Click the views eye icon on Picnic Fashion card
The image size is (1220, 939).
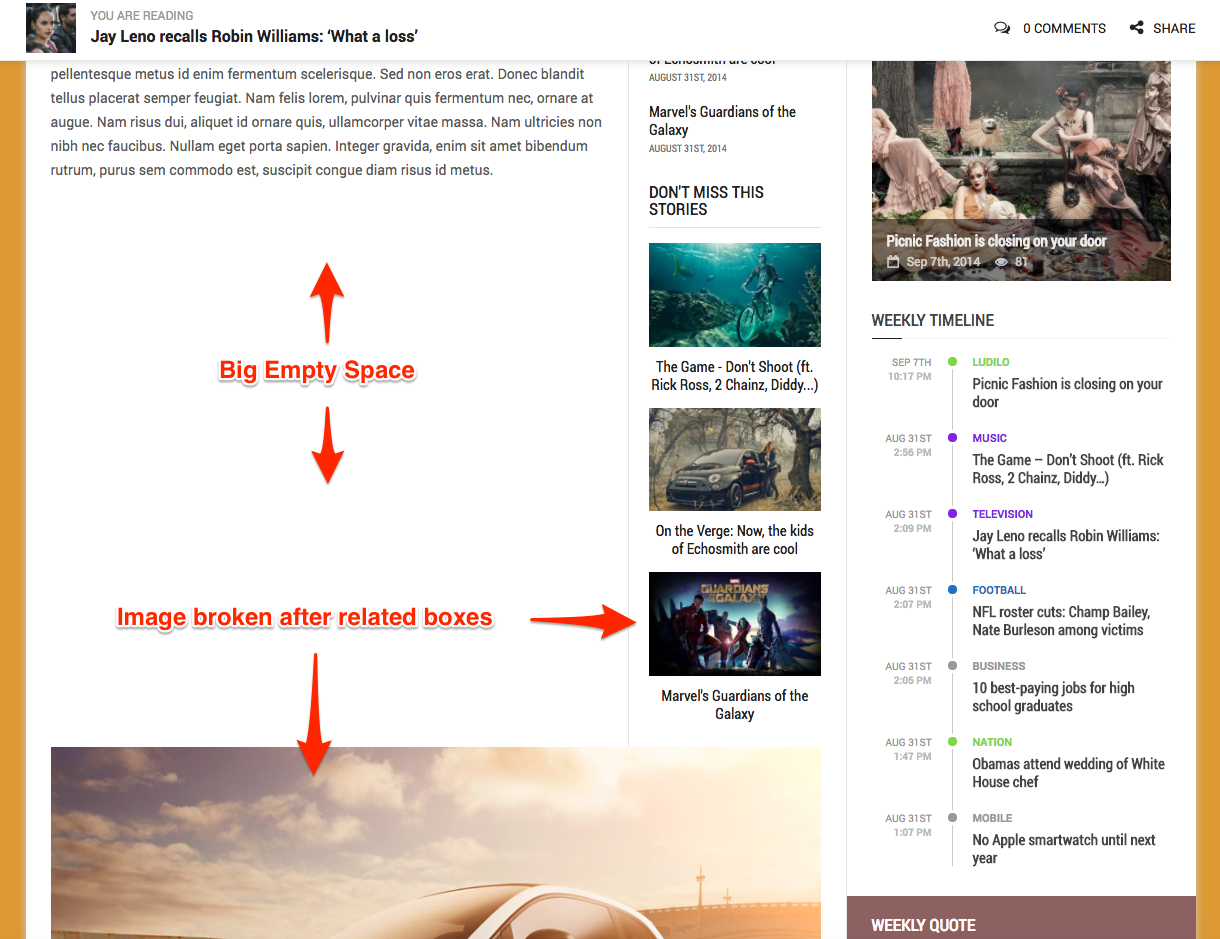tap(1001, 262)
